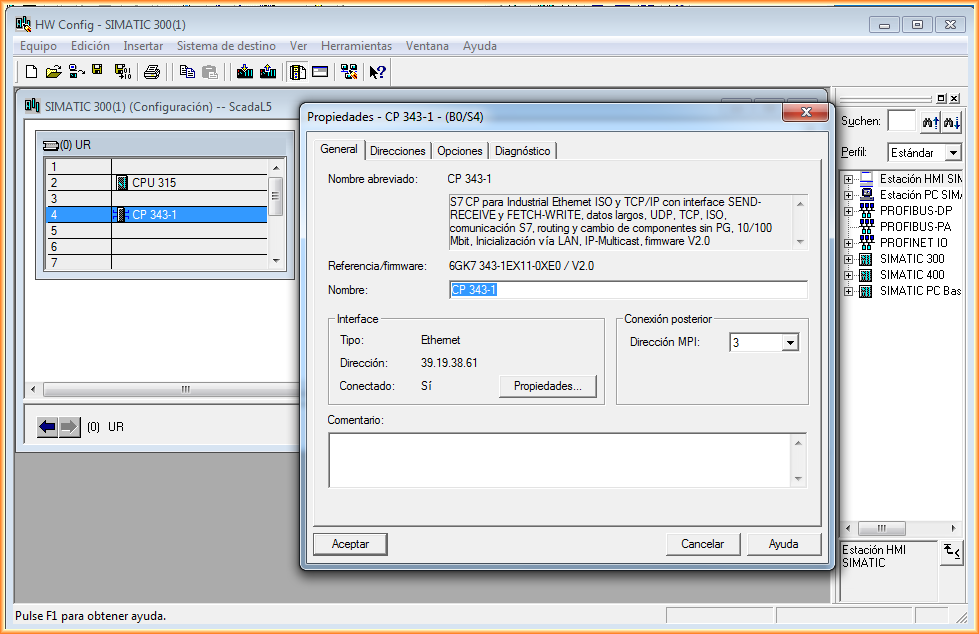Click into the Comentario text area
Viewport: 979px width, 634px height.
tap(560, 459)
